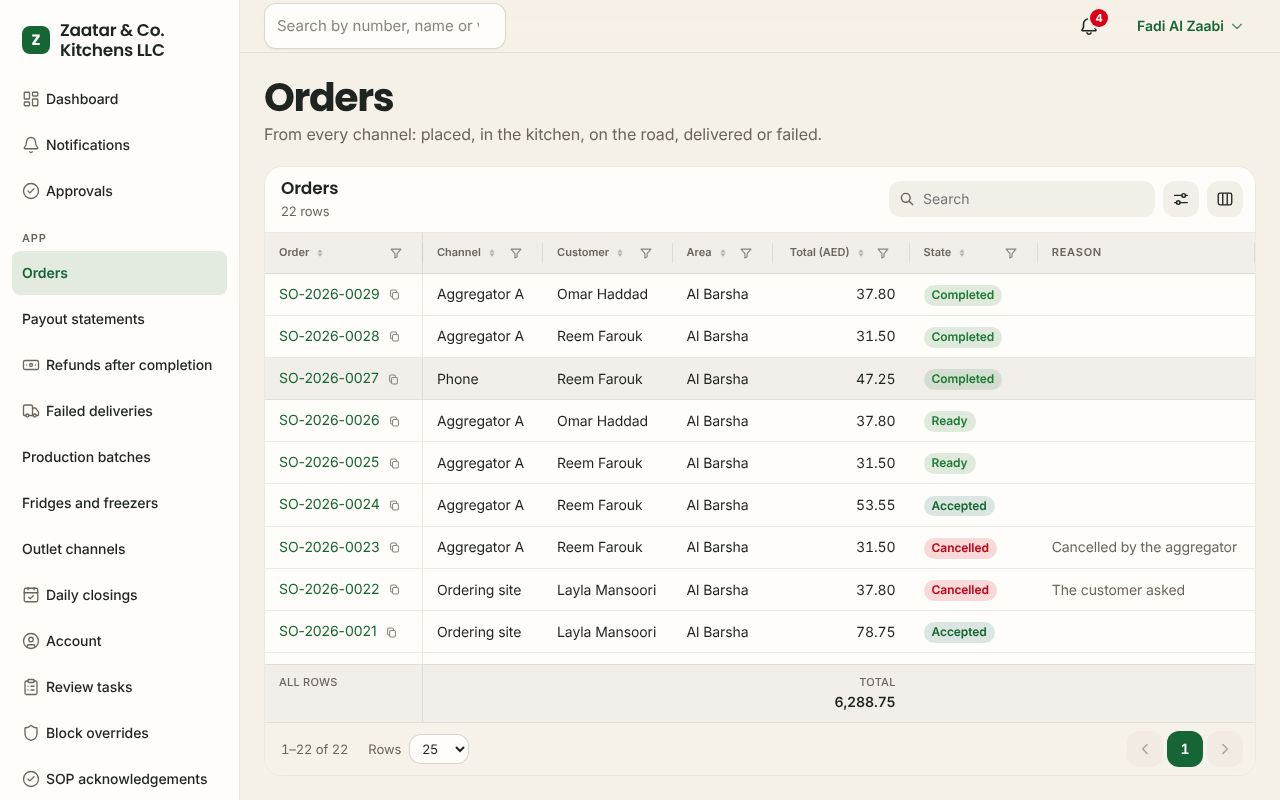Screen dimensions: 1280x800
Task: Go to next page arrow
Action: pyautogui.click(x=1225, y=749)
